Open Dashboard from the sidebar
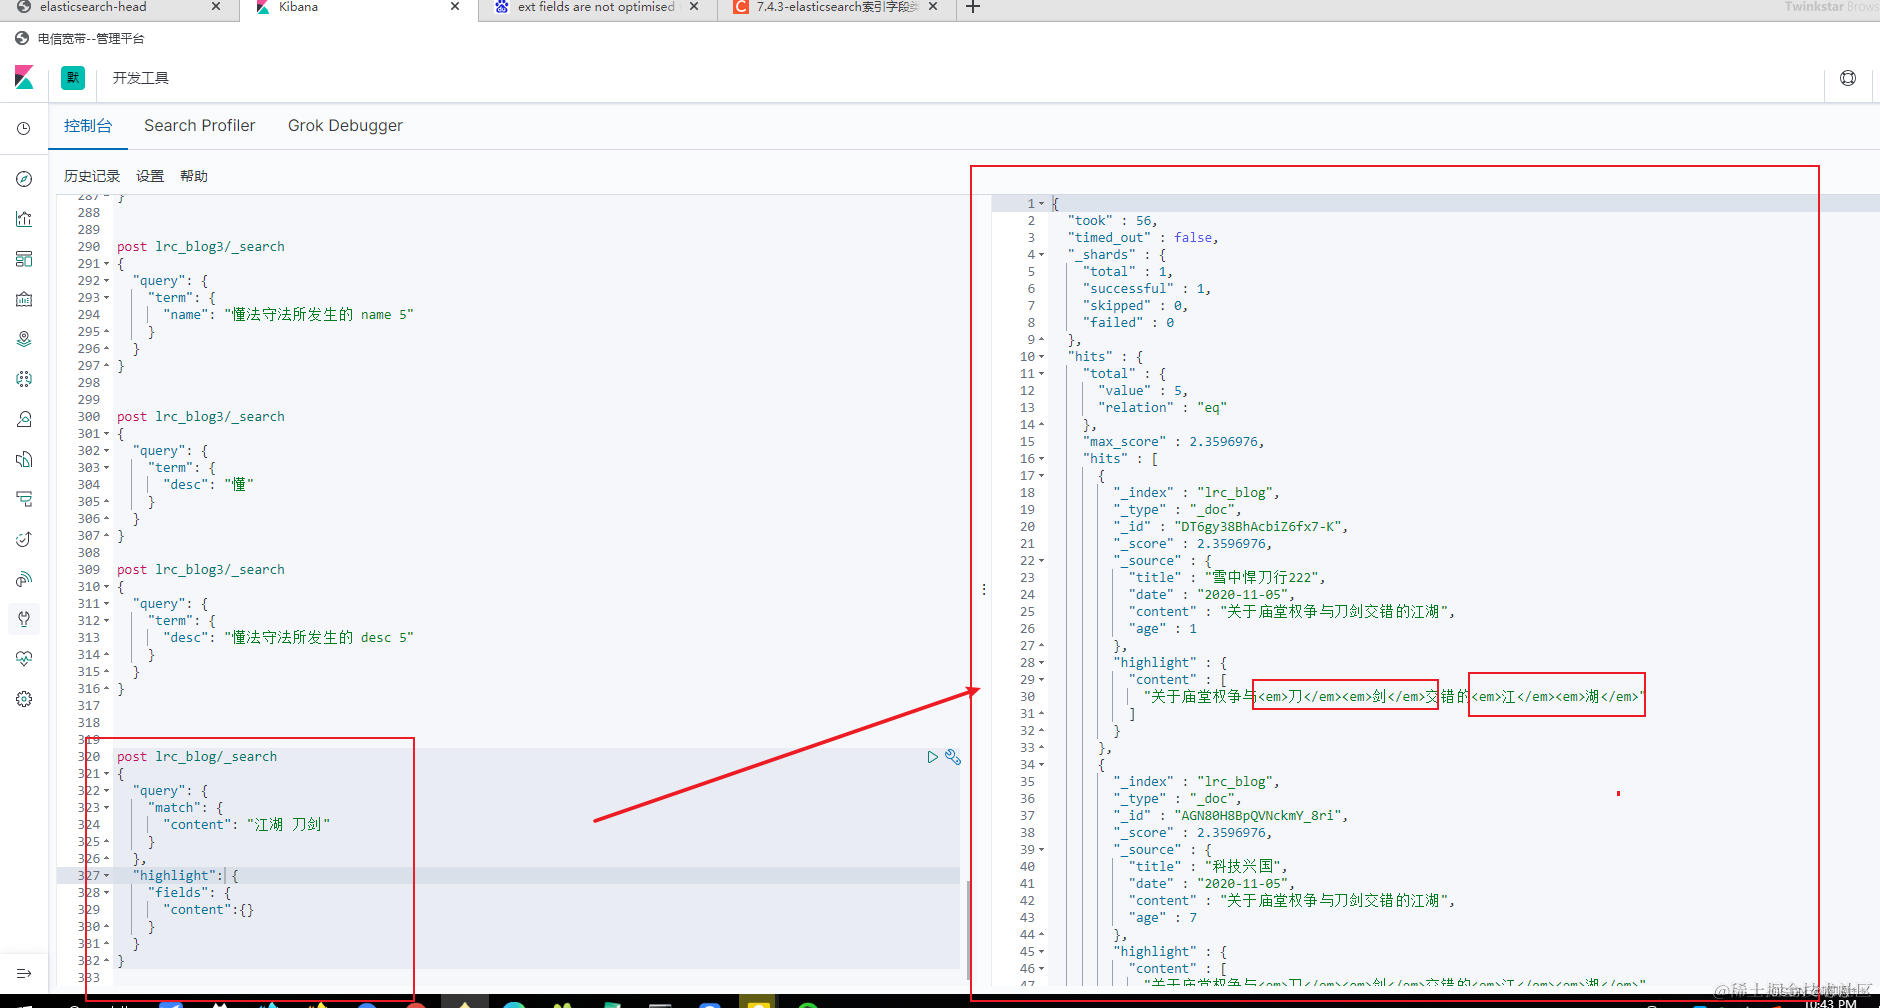 point(24,259)
